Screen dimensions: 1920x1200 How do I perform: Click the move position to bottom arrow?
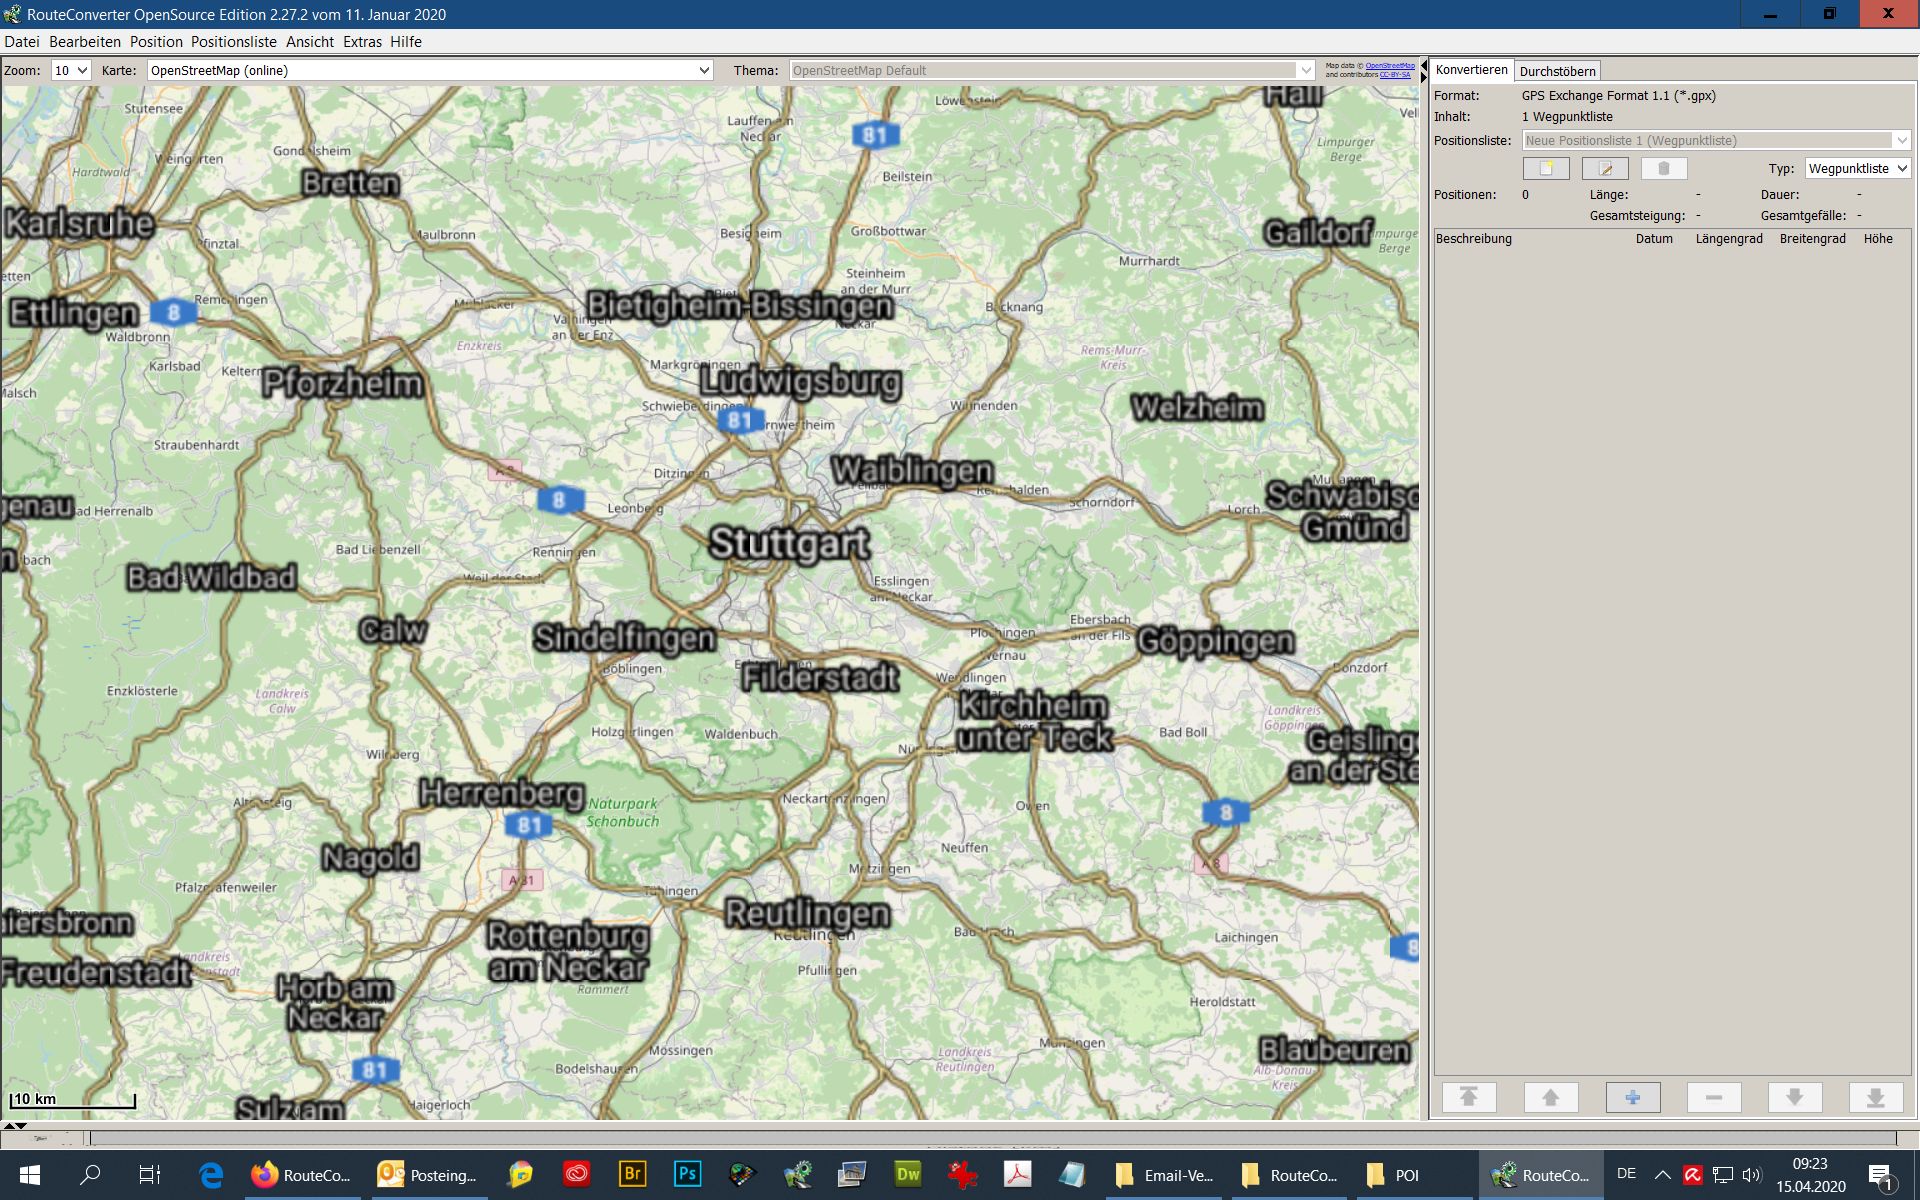coord(1875,1097)
